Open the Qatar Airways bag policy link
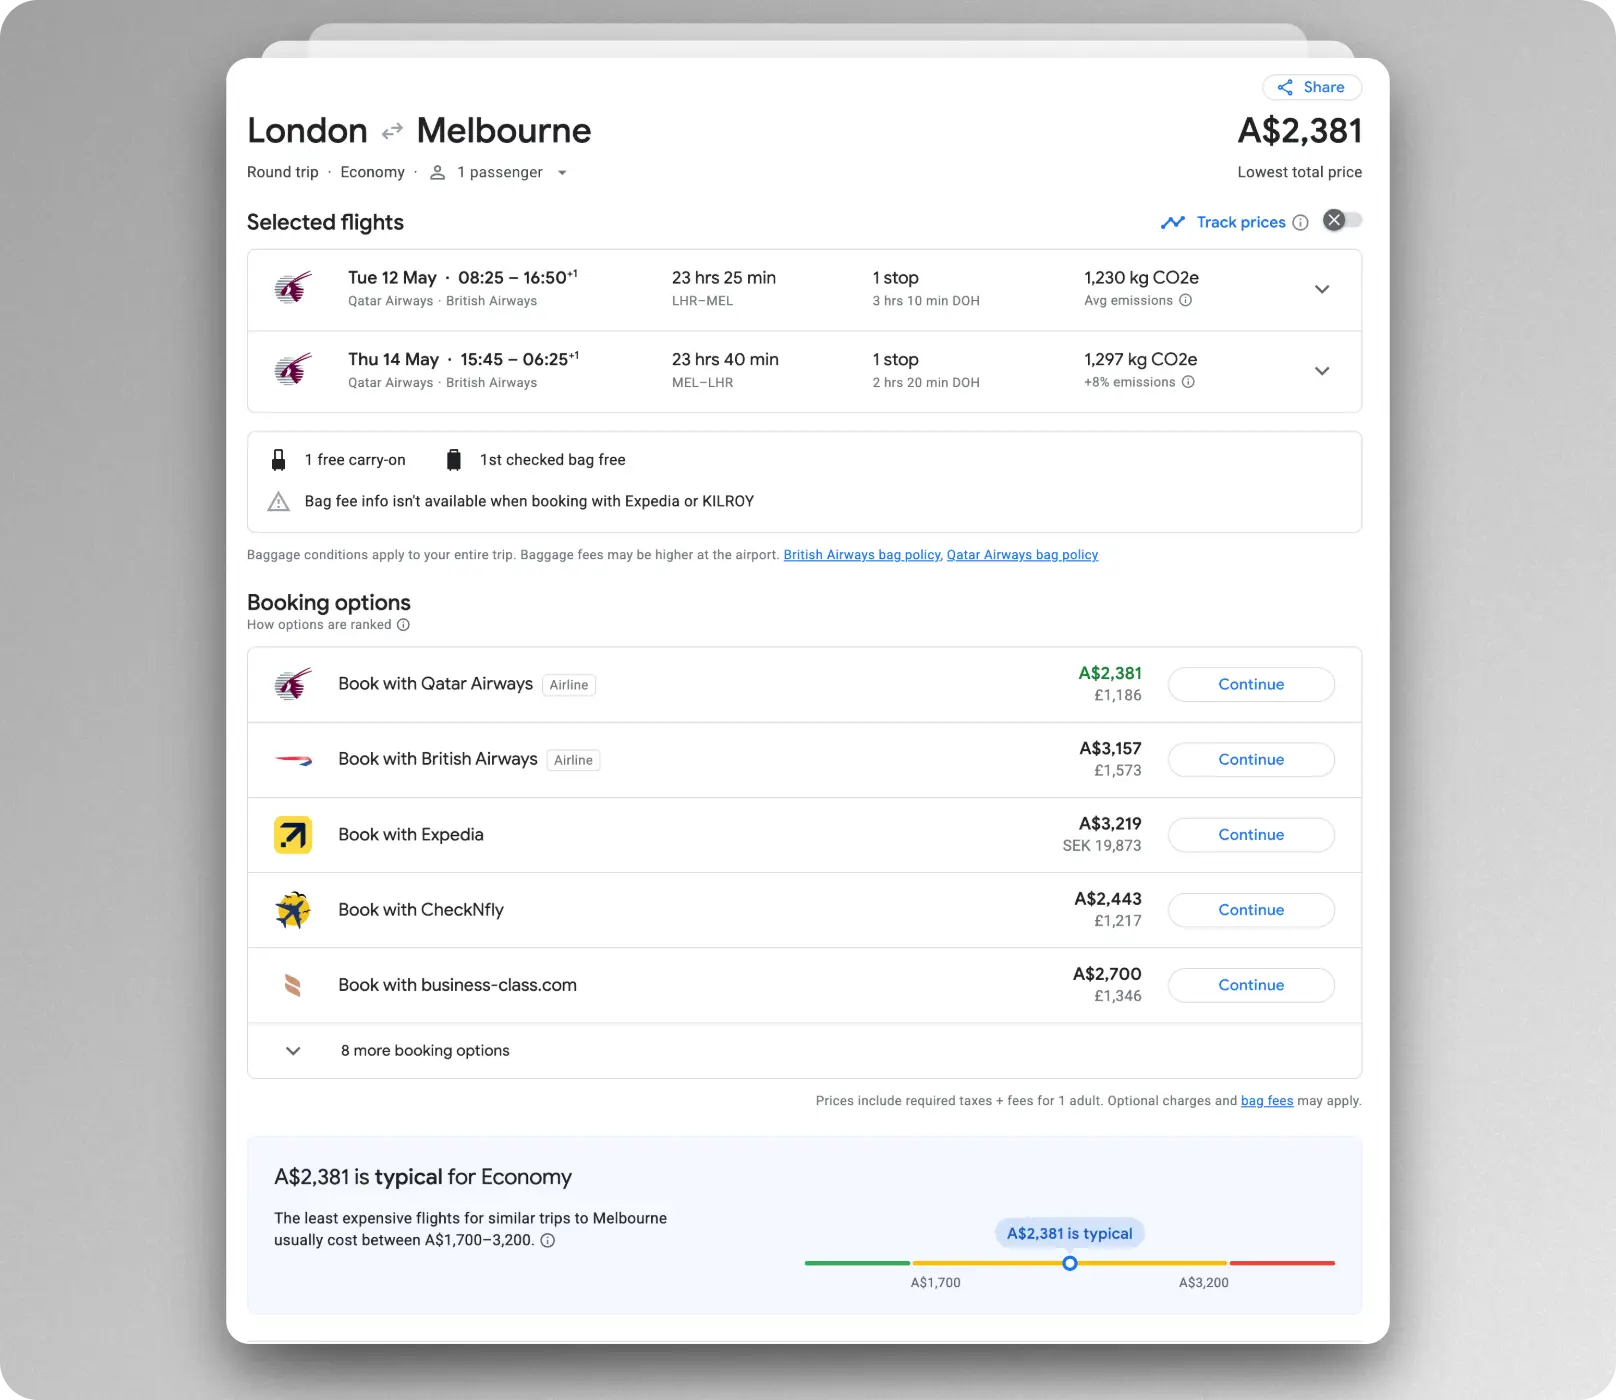This screenshot has height=1400, width=1616. click(x=1022, y=555)
